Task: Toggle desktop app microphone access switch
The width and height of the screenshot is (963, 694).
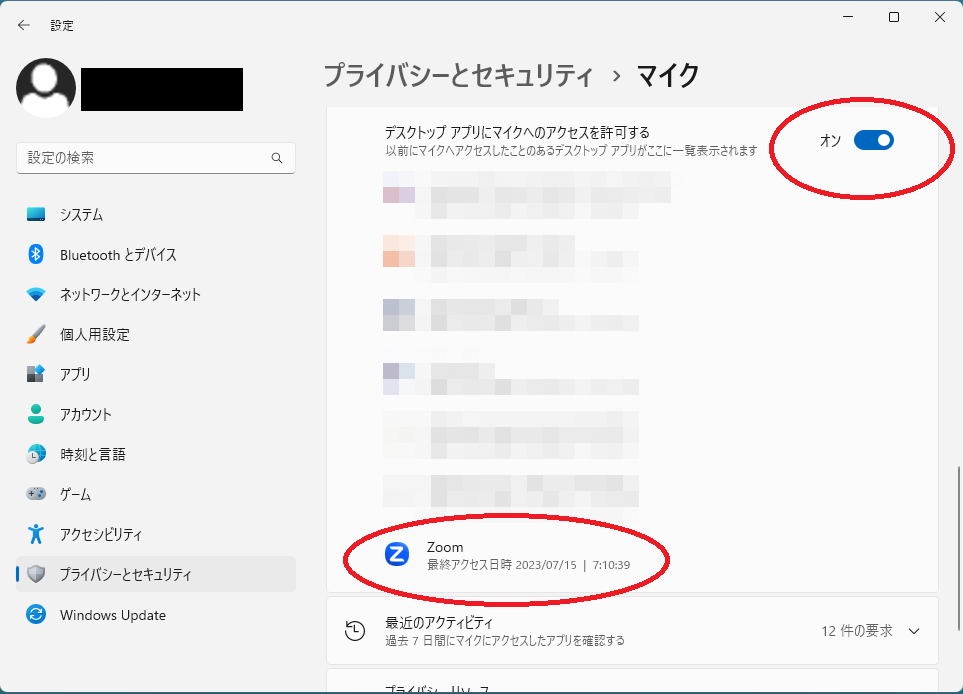Action: (873, 140)
